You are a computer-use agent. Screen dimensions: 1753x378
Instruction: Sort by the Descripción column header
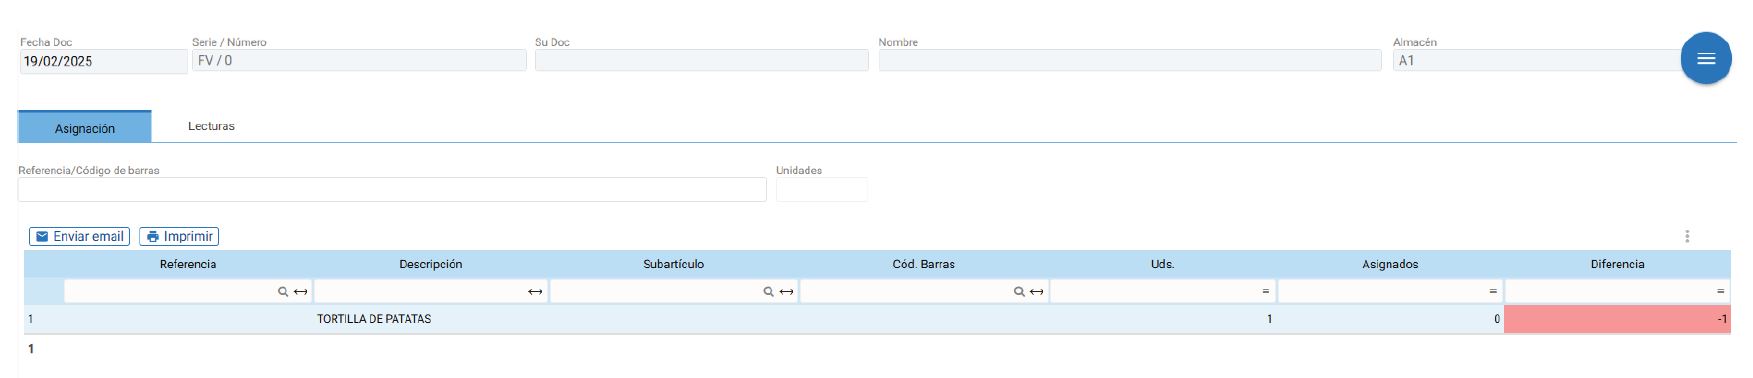coord(431,264)
